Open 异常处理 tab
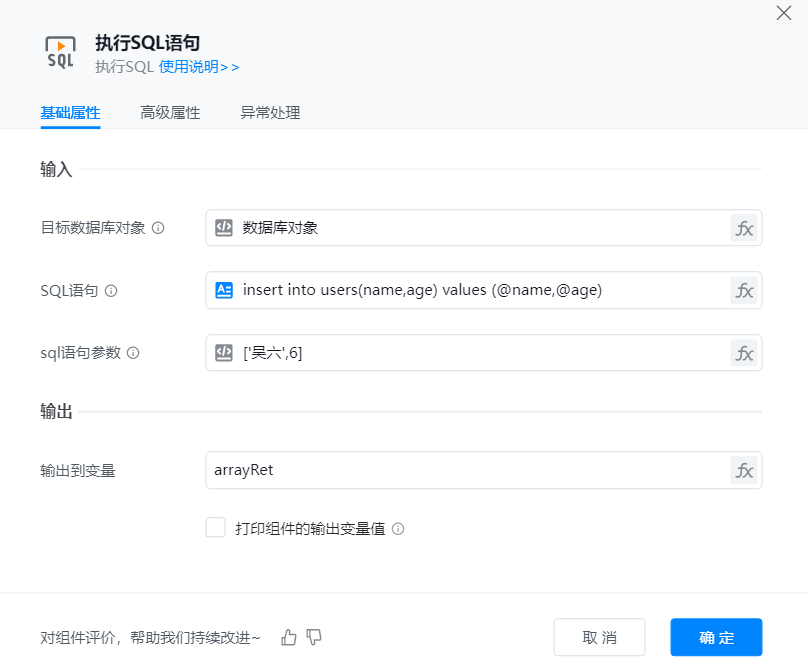The image size is (808, 665). coord(270,113)
